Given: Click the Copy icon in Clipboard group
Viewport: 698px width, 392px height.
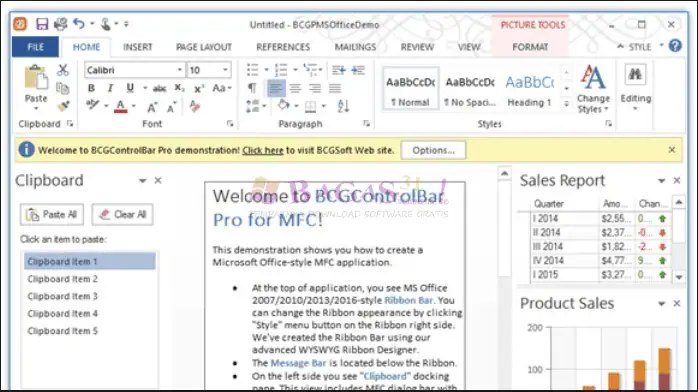Looking at the screenshot, I should [x=63, y=88].
